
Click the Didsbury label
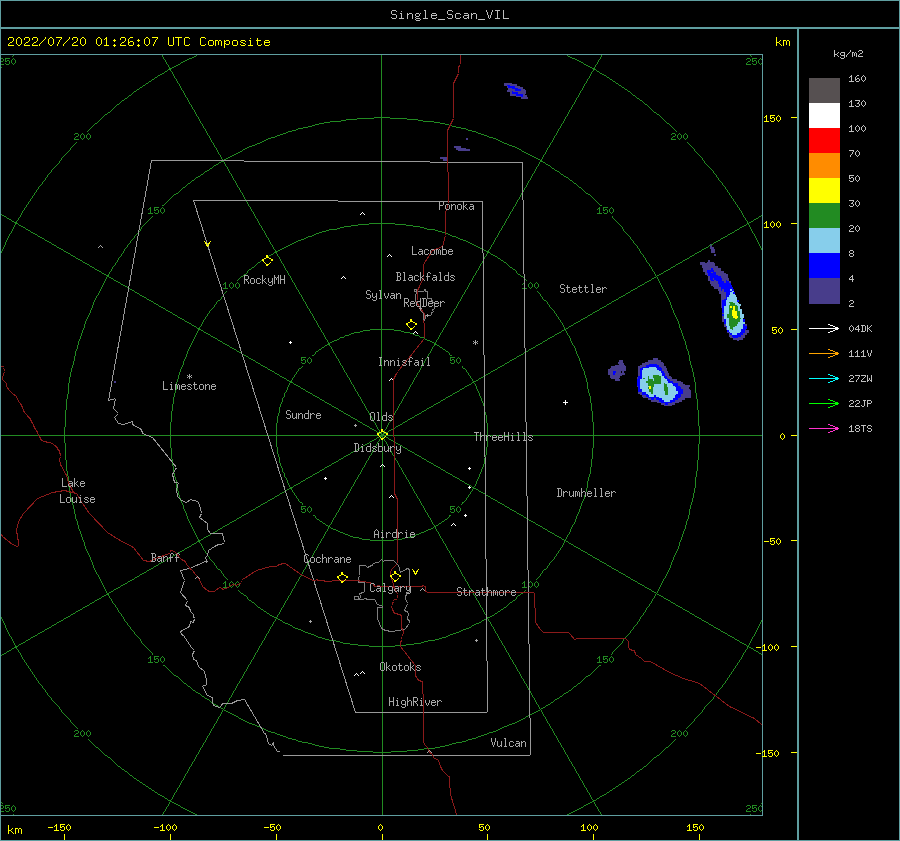[377, 448]
